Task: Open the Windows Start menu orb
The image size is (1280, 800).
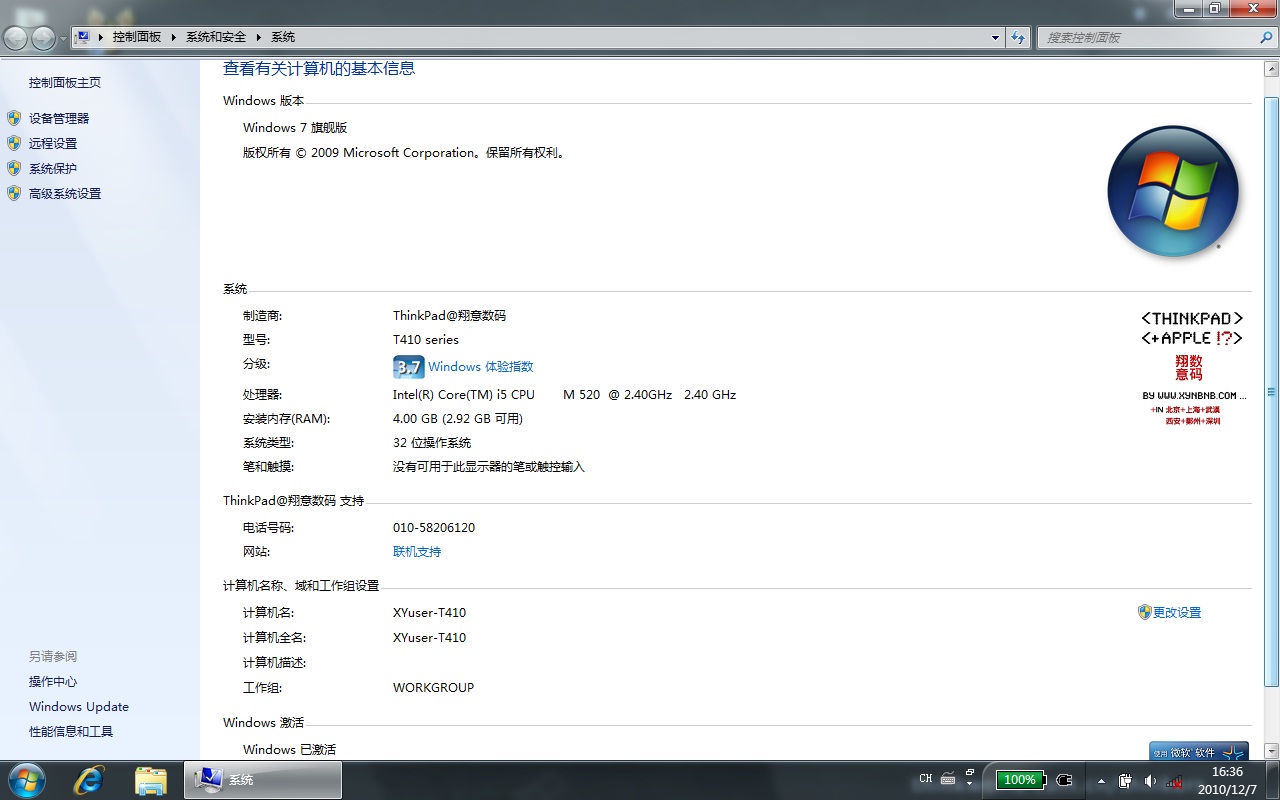Action: [27, 780]
